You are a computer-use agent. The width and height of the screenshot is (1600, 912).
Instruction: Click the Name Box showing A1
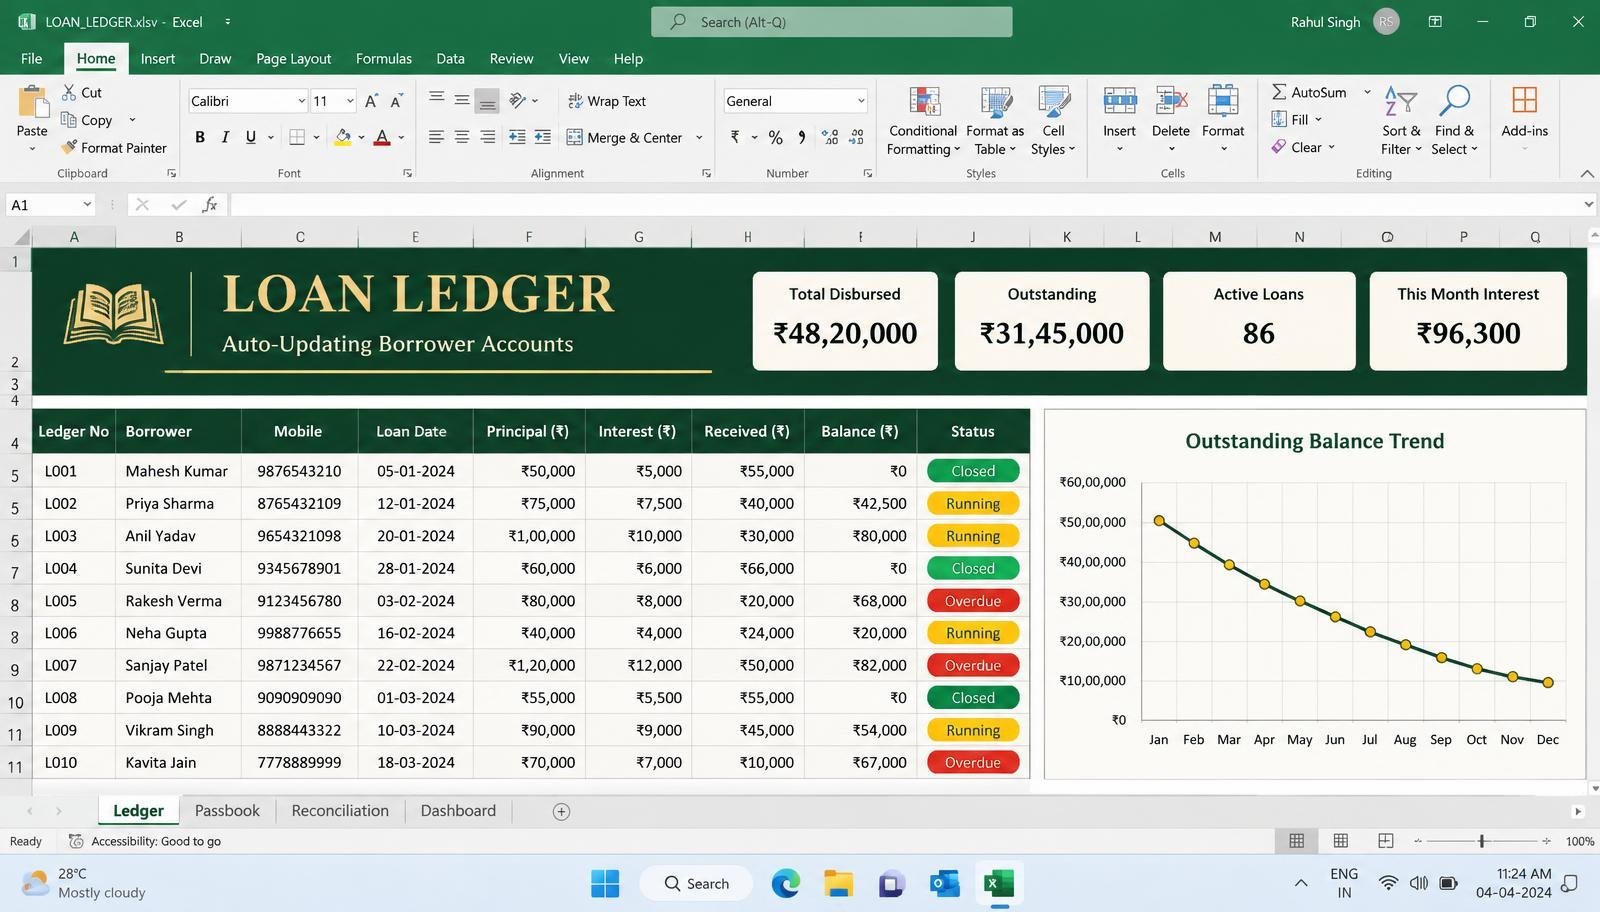[x=50, y=204]
